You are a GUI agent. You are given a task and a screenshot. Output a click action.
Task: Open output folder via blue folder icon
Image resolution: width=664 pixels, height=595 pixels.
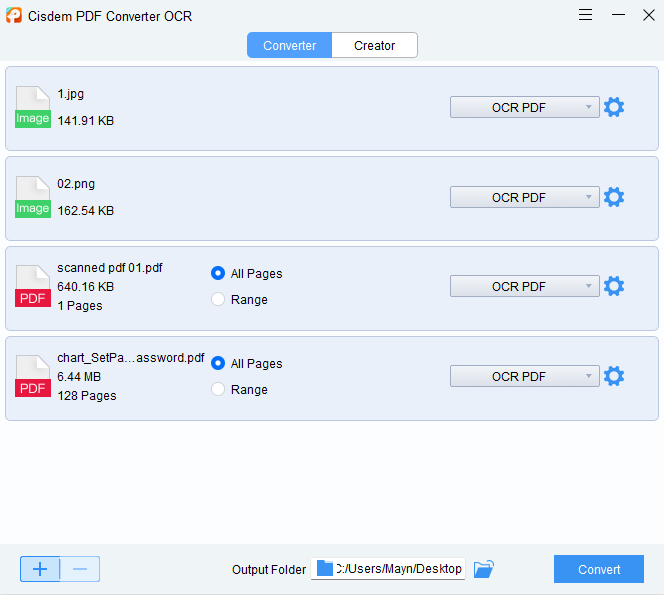click(484, 569)
